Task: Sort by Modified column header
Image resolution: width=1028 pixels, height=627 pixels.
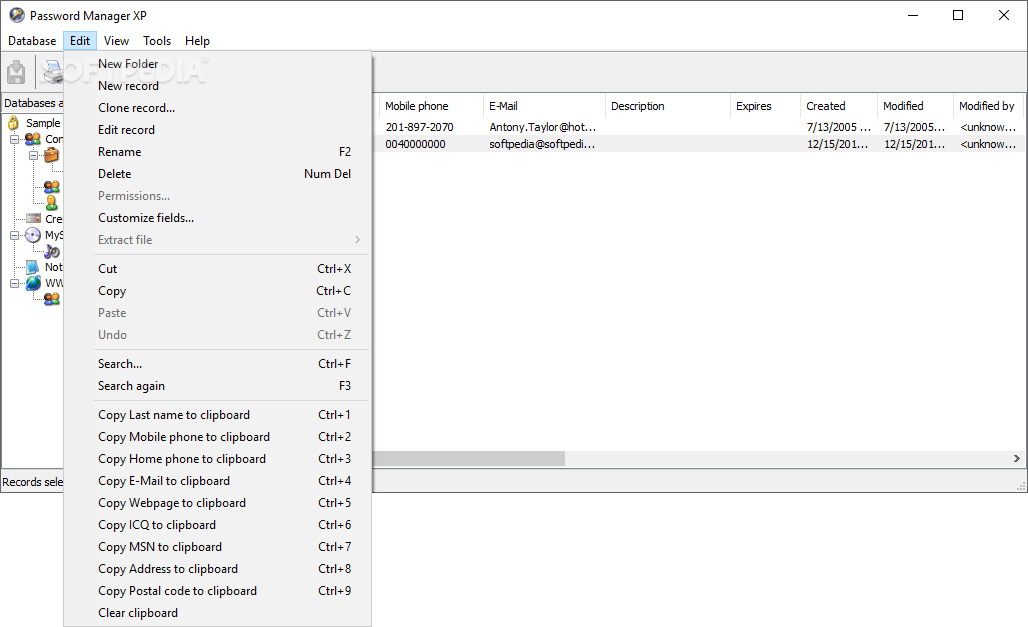Action: click(915, 106)
